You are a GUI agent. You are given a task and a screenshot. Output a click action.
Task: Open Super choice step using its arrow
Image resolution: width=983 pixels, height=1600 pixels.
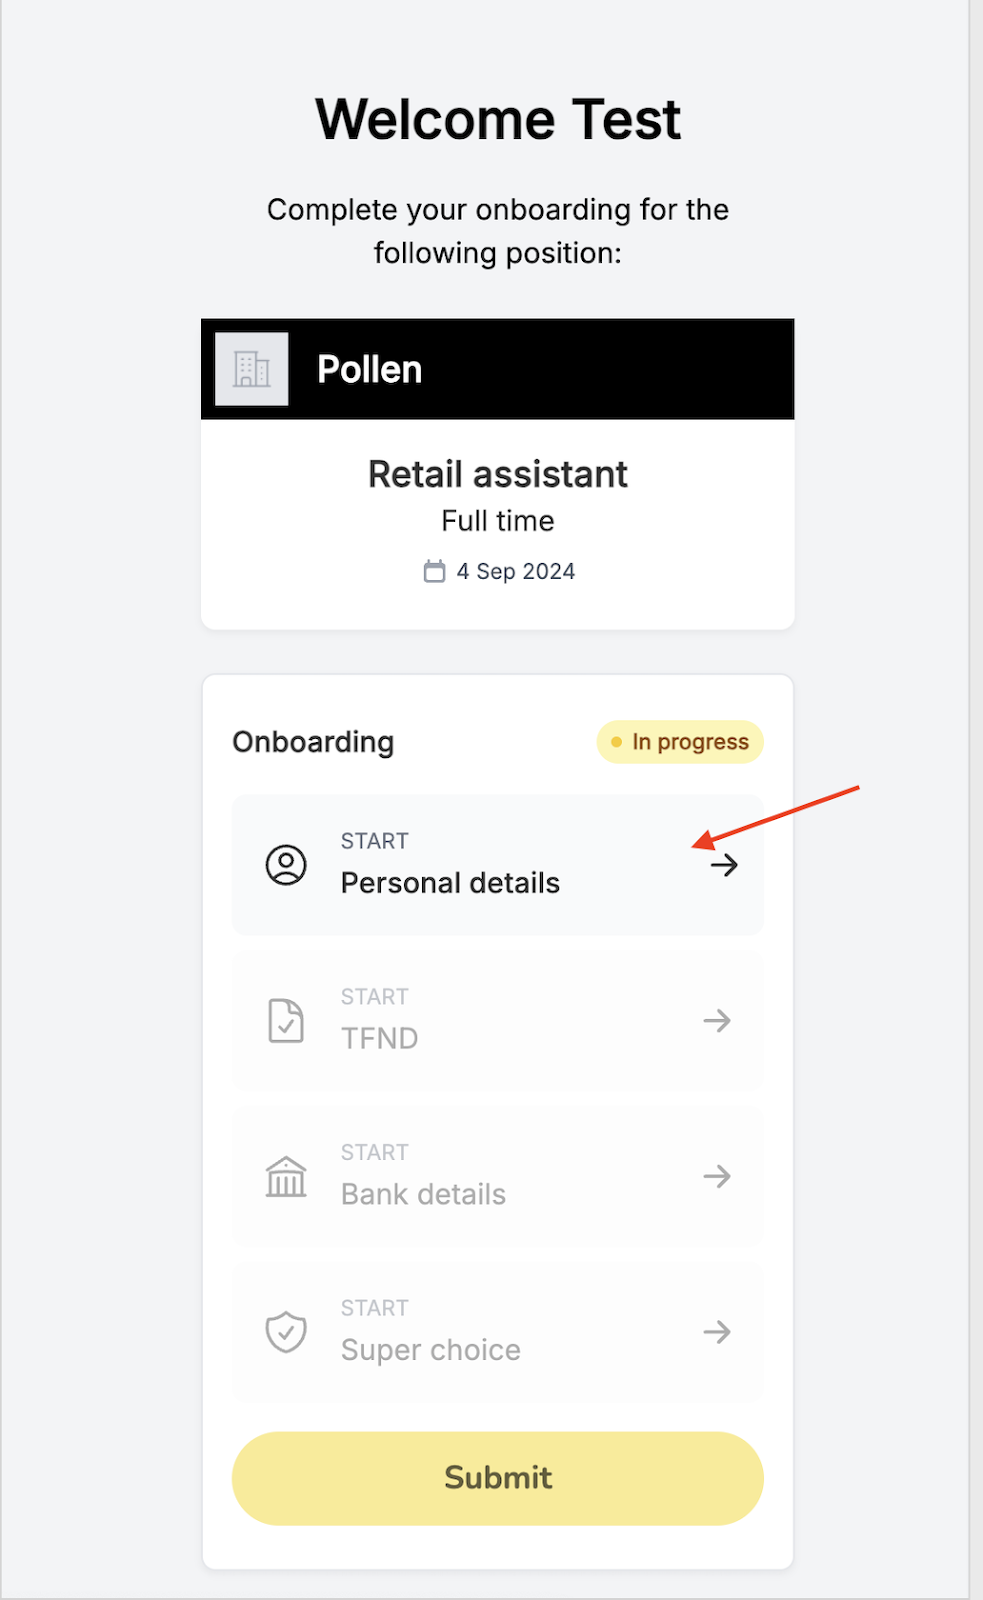[x=717, y=1332]
